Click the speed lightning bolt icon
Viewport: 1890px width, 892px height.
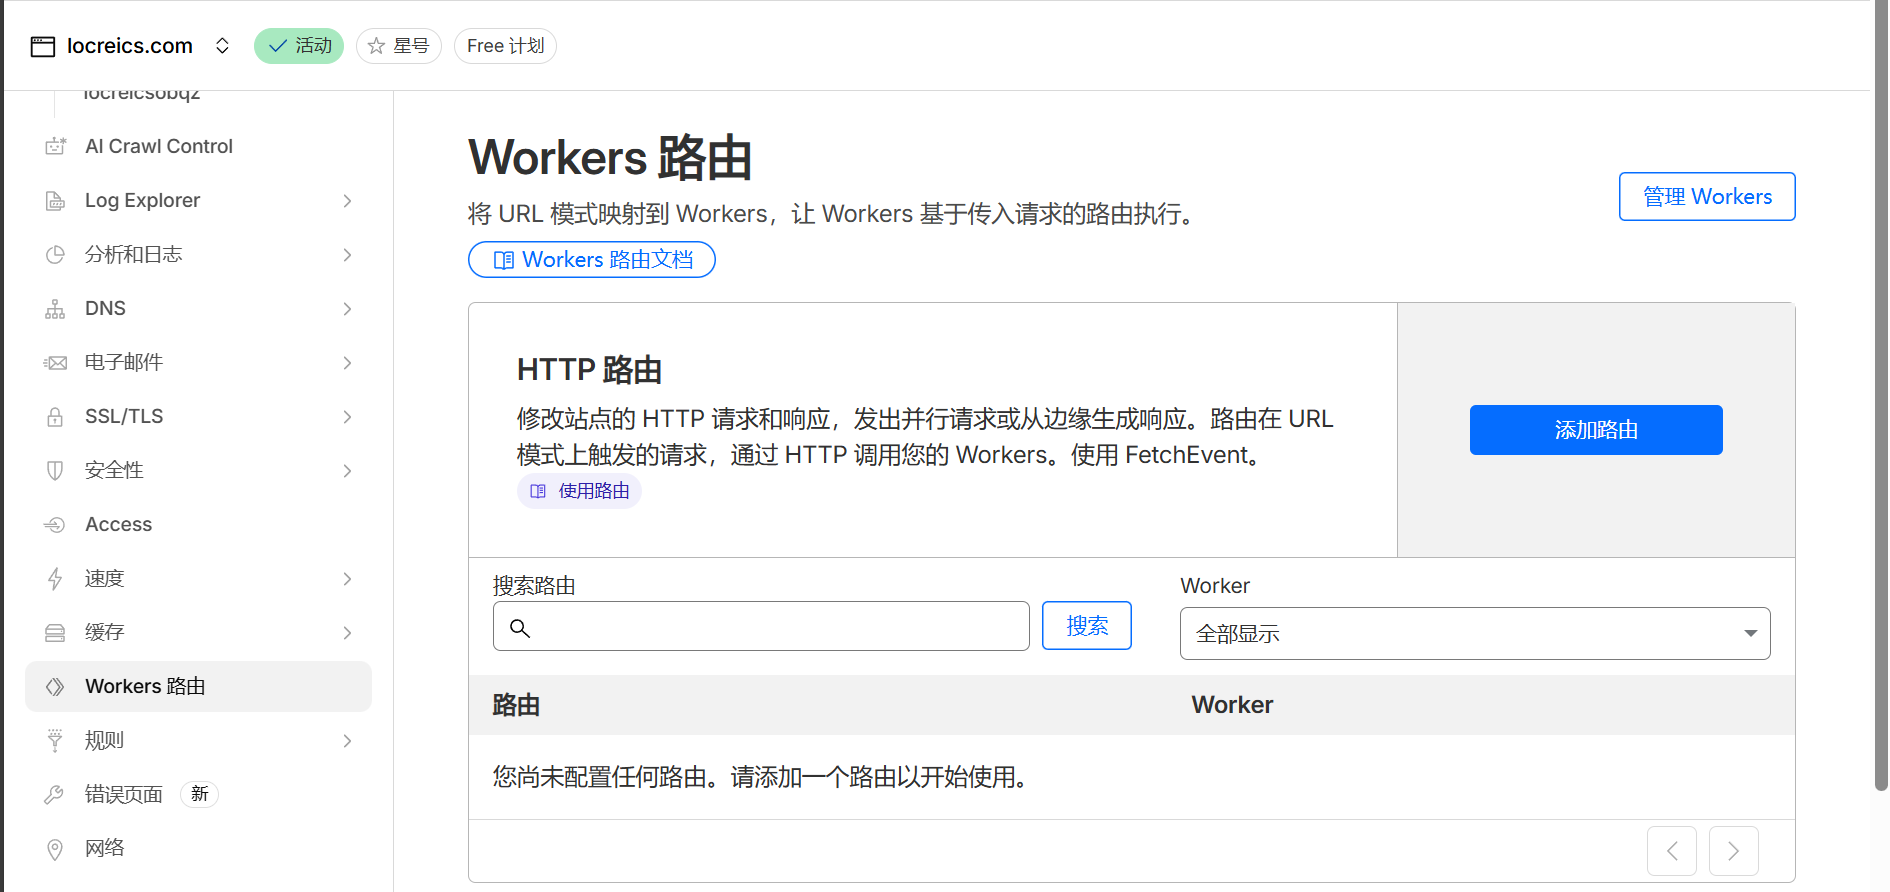point(55,579)
